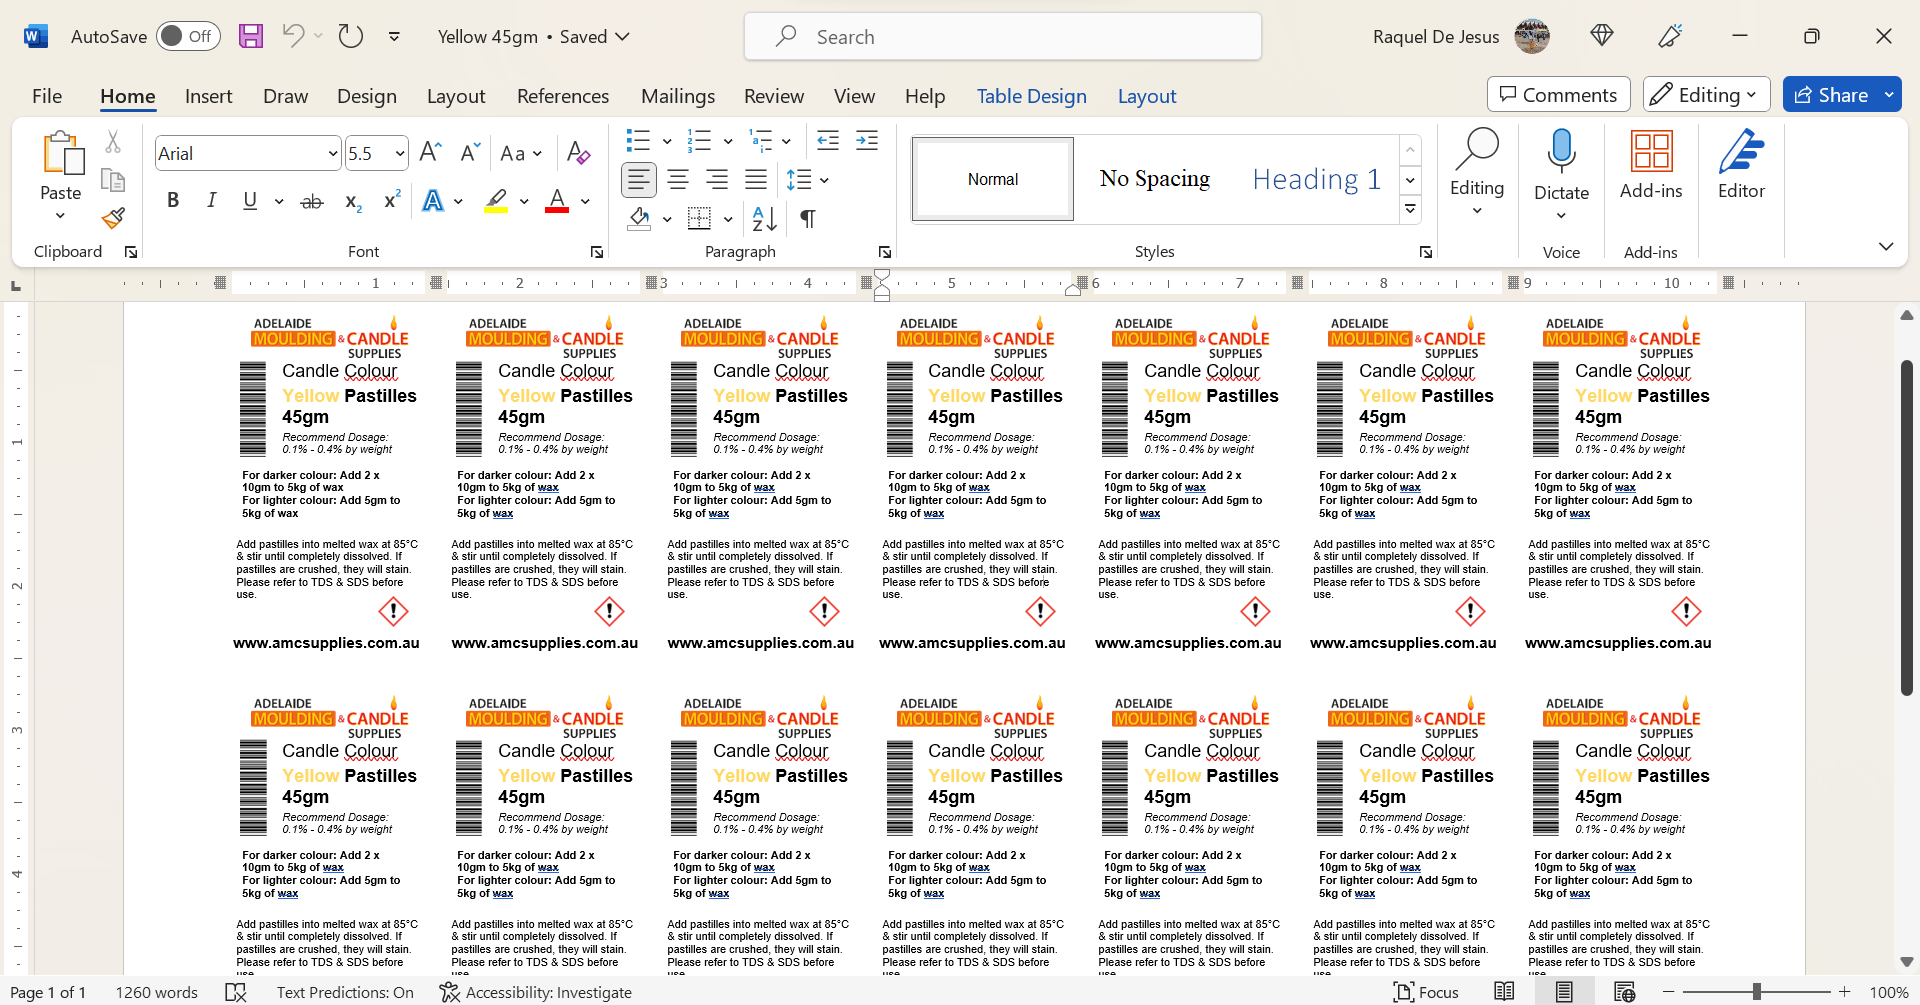1920x1005 pixels.
Task: Open line spacing options dropdown
Action: pos(824,180)
